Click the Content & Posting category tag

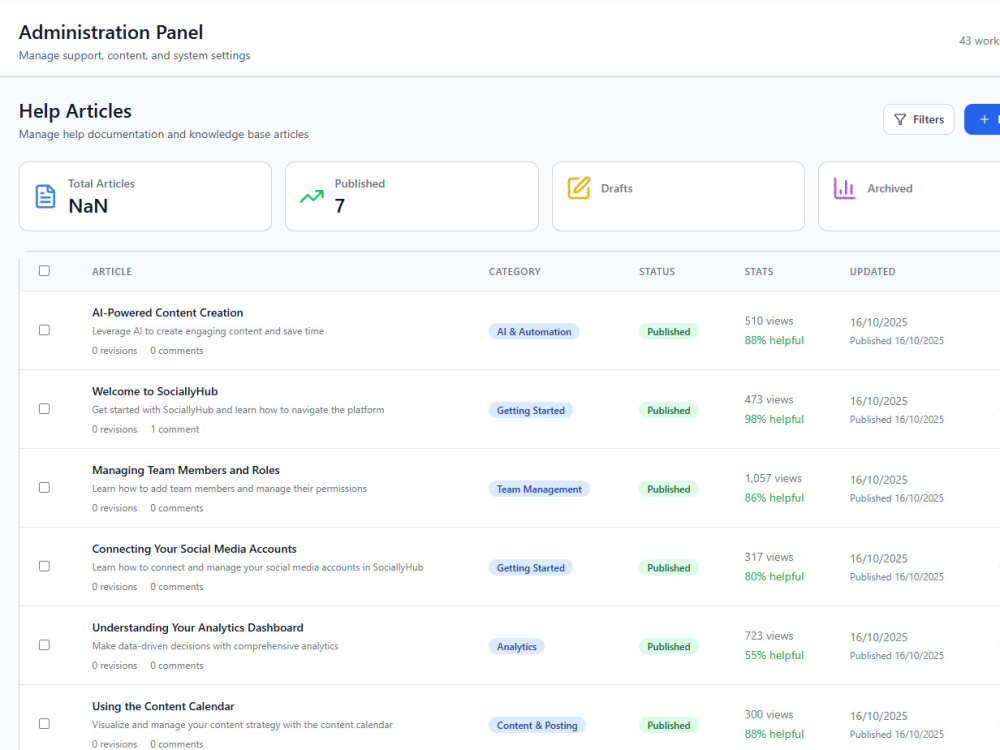coord(537,725)
